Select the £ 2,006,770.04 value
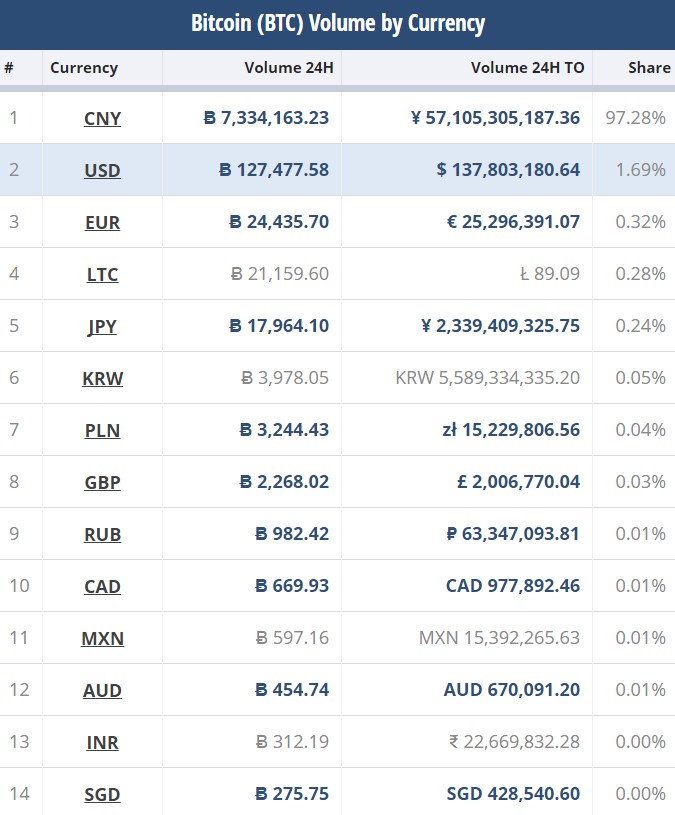675x815 pixels. (519, 482)
